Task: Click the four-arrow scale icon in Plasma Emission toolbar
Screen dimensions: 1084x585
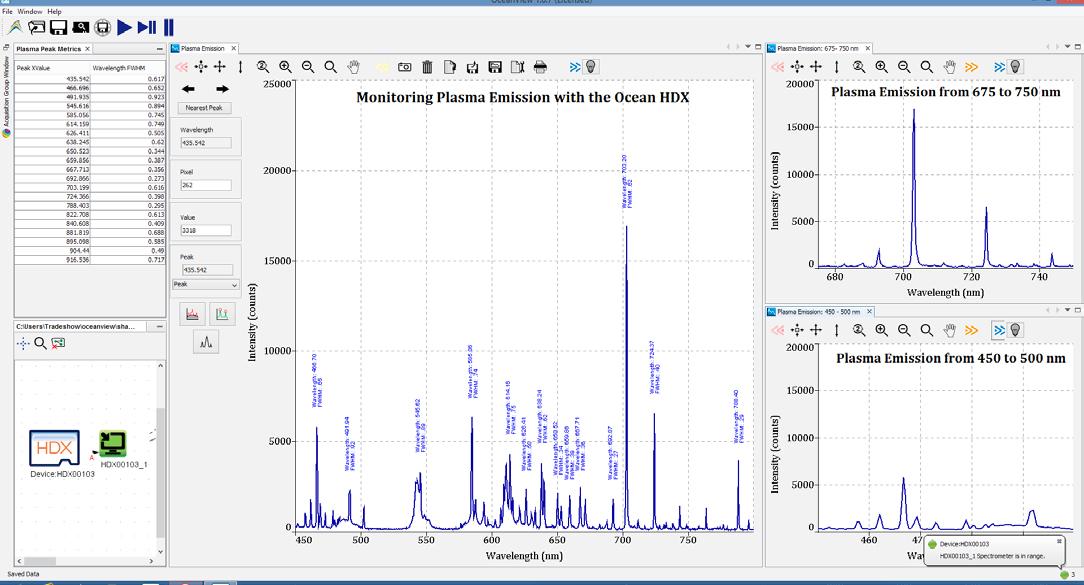Action: coord(220,67)
